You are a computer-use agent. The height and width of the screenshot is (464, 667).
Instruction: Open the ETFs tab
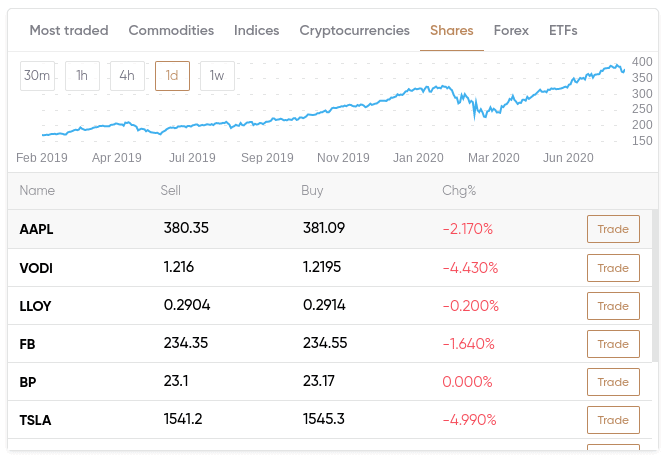tap(563, 31)
